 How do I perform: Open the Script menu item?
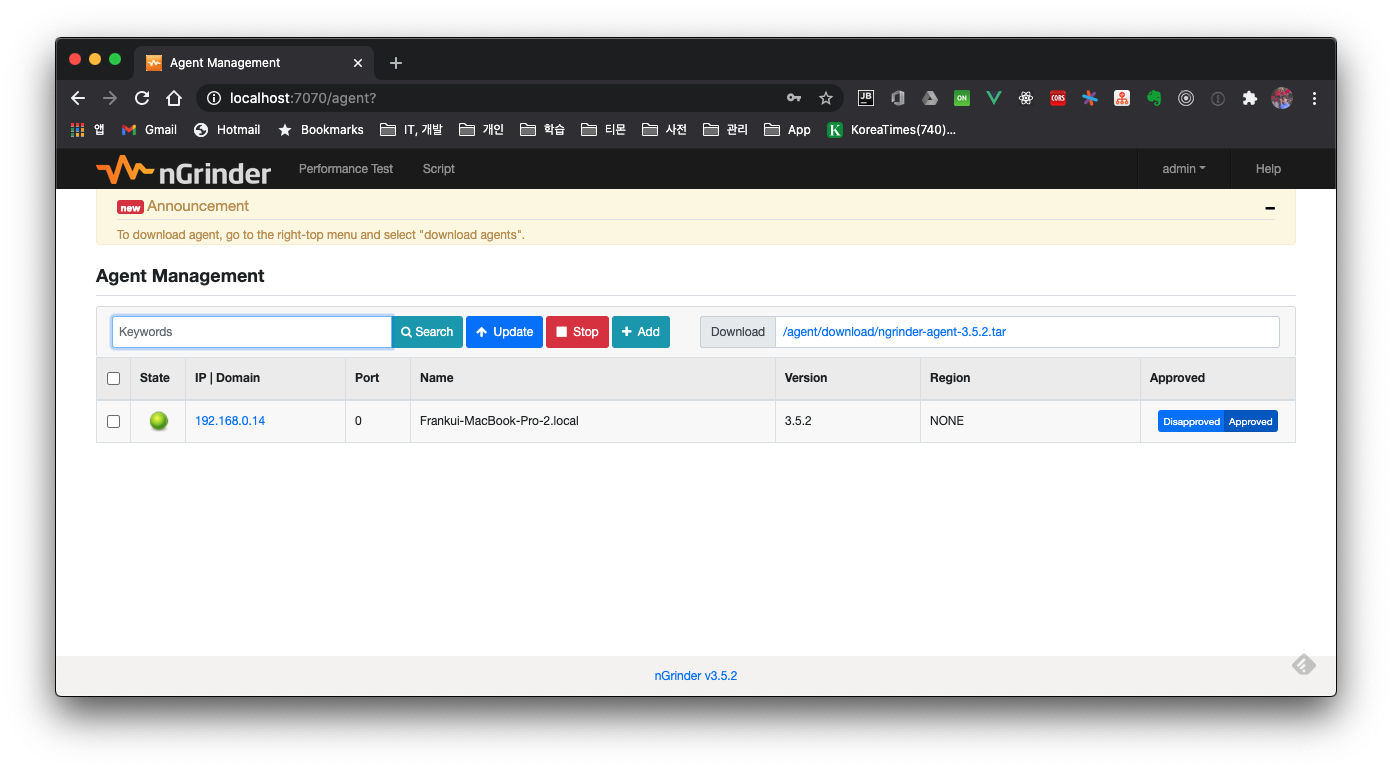pyautogui.click(x=438, y=169)
